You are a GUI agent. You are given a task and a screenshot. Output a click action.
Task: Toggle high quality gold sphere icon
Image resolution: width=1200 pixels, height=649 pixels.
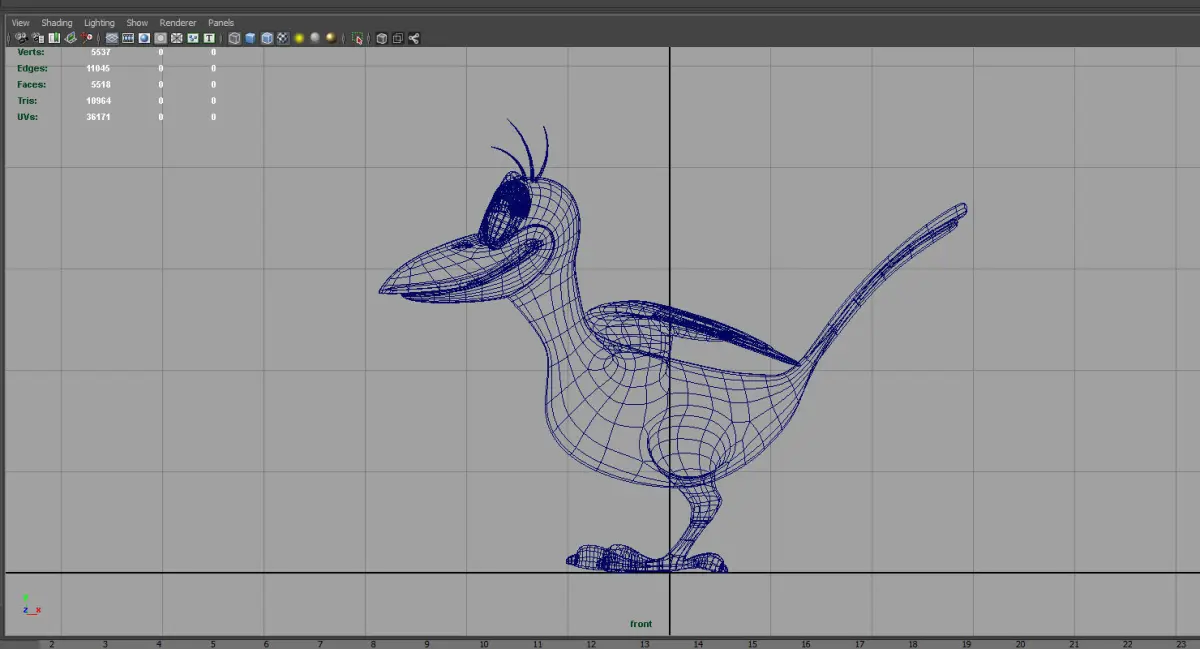pyautogui.click(x=331, y=38)
